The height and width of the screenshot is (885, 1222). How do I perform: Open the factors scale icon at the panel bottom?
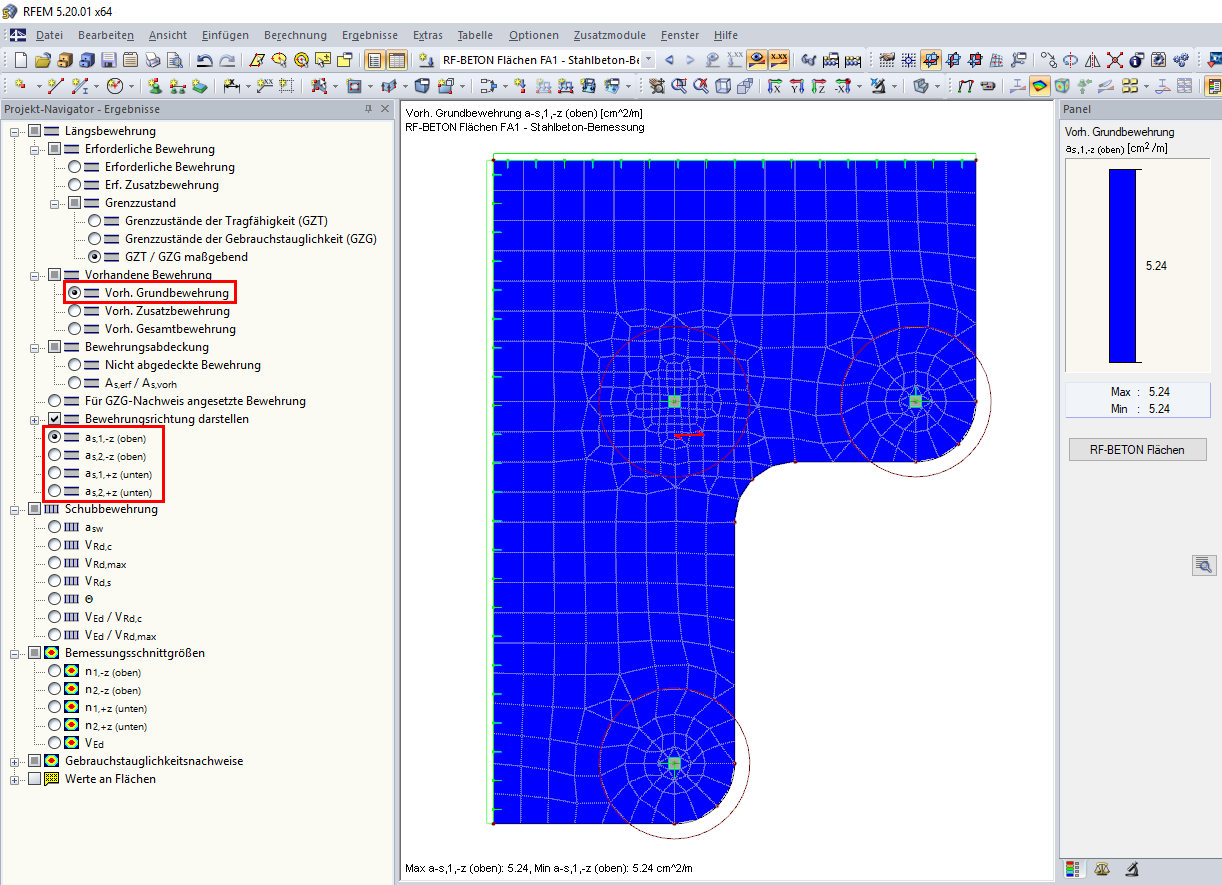pos(1104,869)
